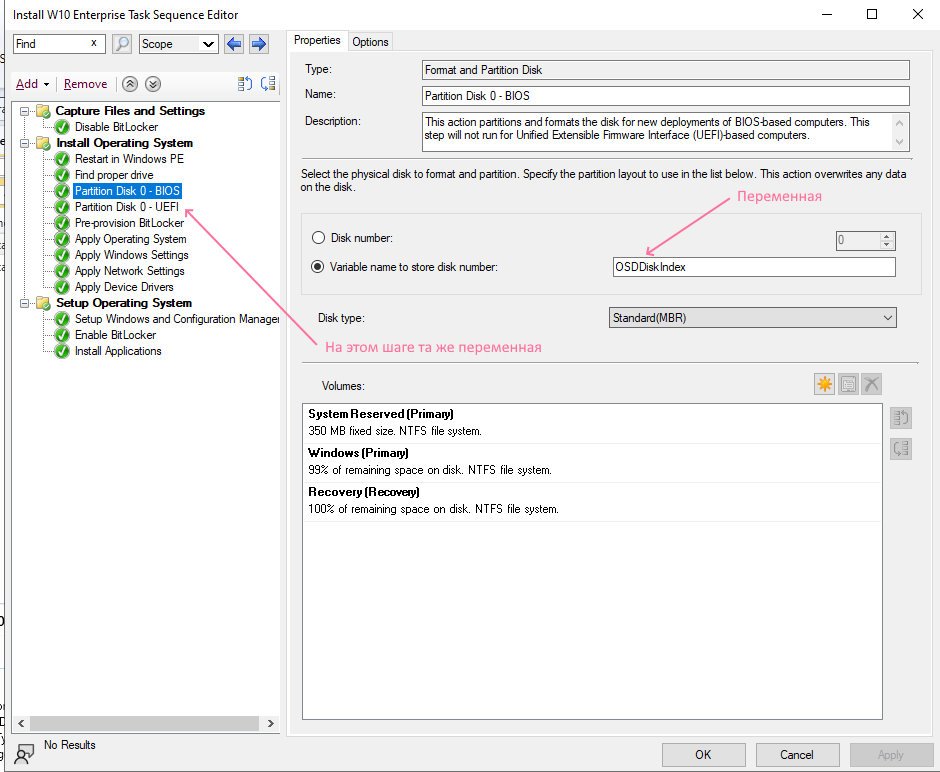
Task: Click the OSDDiskIndex variable name field
Action: pyautogui.click(x=753, y=267)
